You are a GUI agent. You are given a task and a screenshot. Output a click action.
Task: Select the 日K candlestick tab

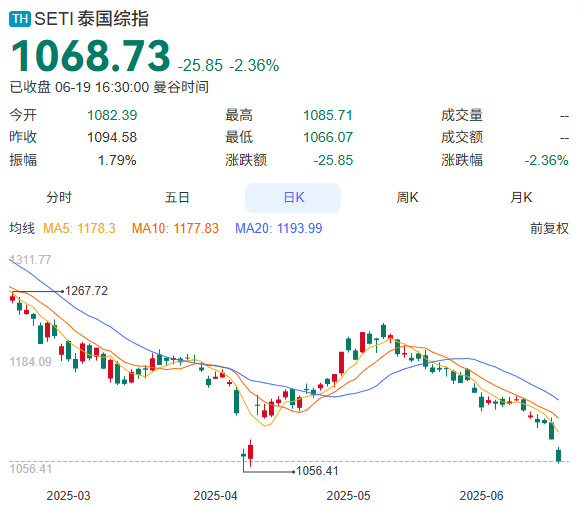coord(293,197)
